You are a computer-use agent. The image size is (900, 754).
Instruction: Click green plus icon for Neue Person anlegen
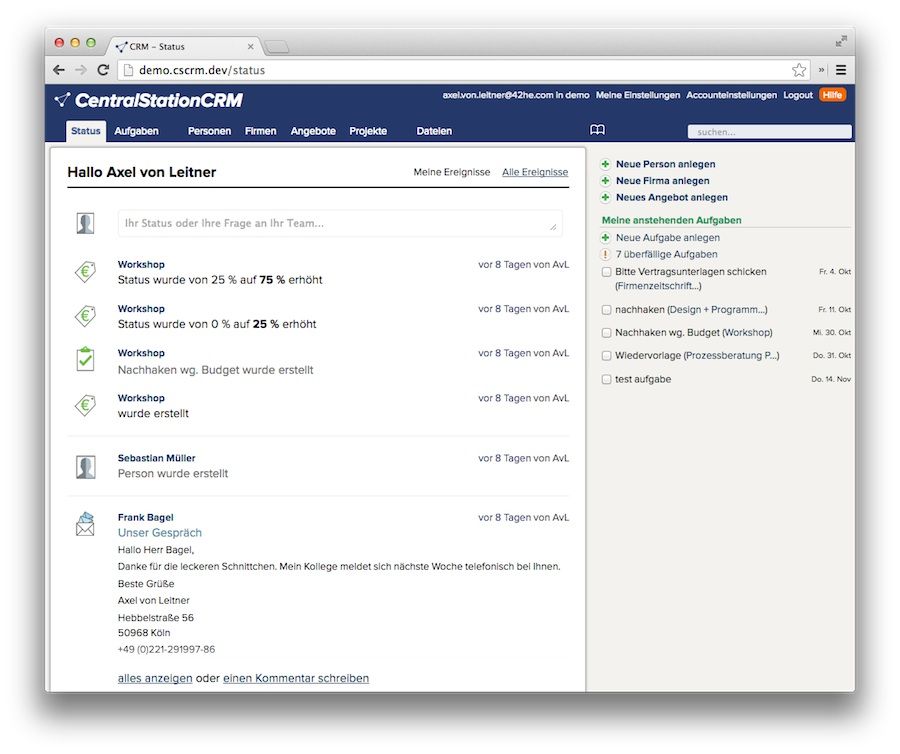pos(606,164)
